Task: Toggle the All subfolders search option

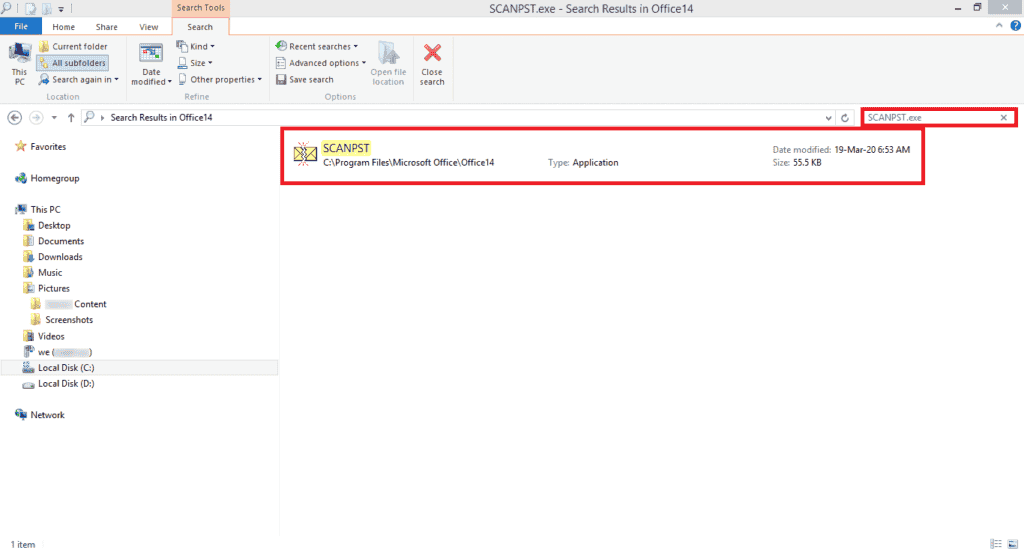Action: tap(73, 63)
